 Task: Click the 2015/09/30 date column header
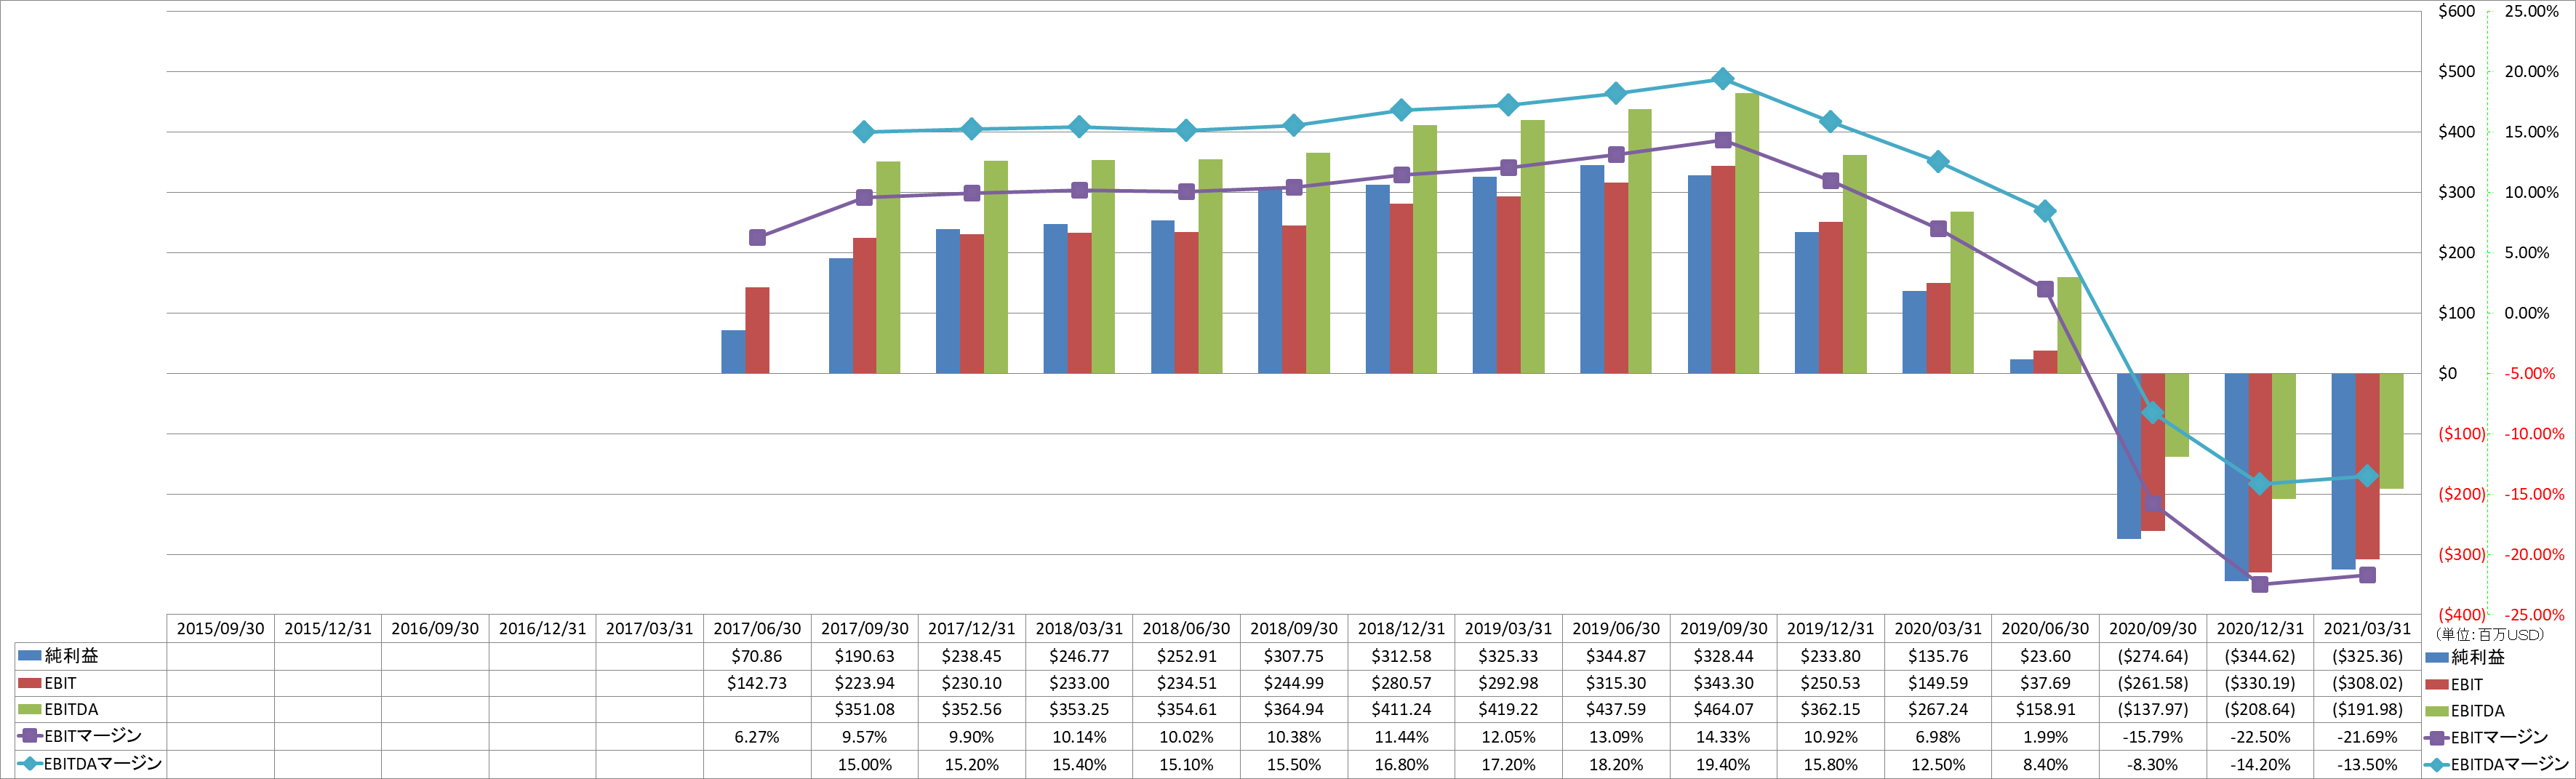220,628
